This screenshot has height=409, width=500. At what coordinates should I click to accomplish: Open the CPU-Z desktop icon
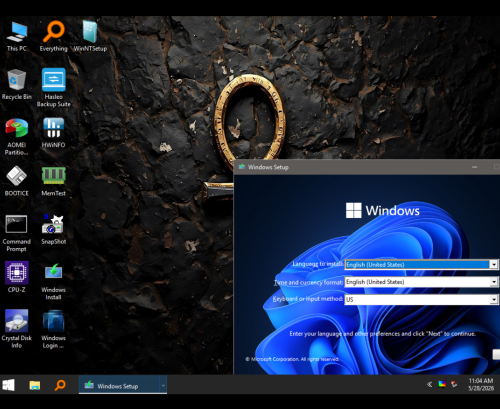click(17, 277)
